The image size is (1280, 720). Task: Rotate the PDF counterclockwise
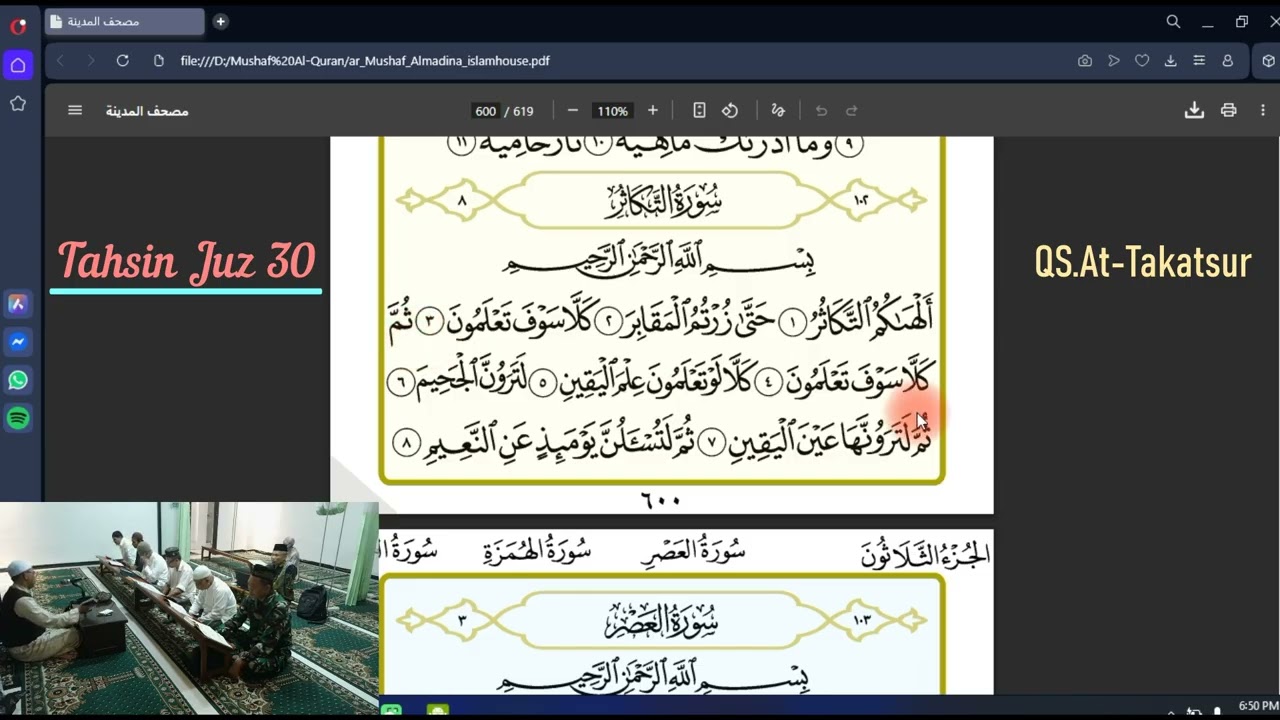pos(730,110)
